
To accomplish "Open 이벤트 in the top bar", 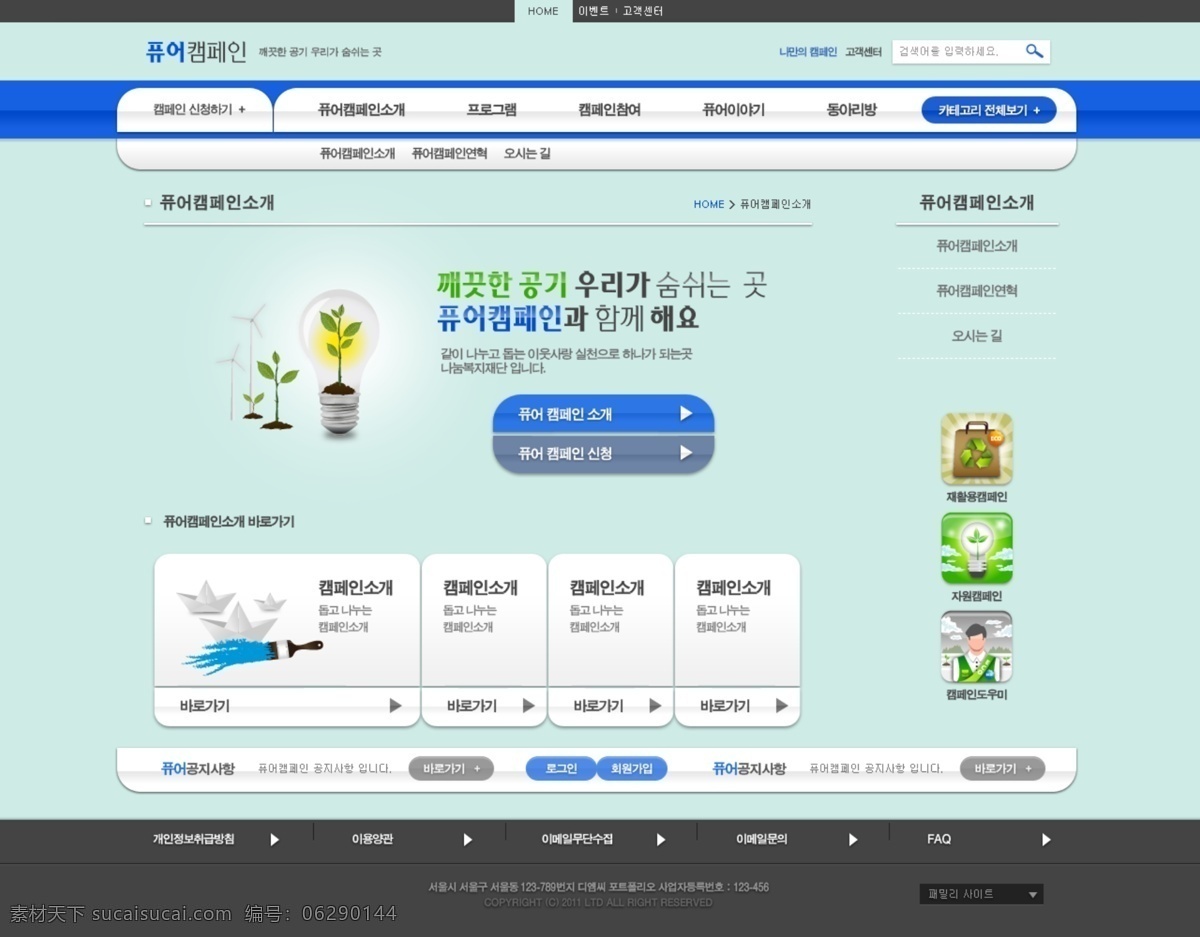I will (x=593, y=11).
